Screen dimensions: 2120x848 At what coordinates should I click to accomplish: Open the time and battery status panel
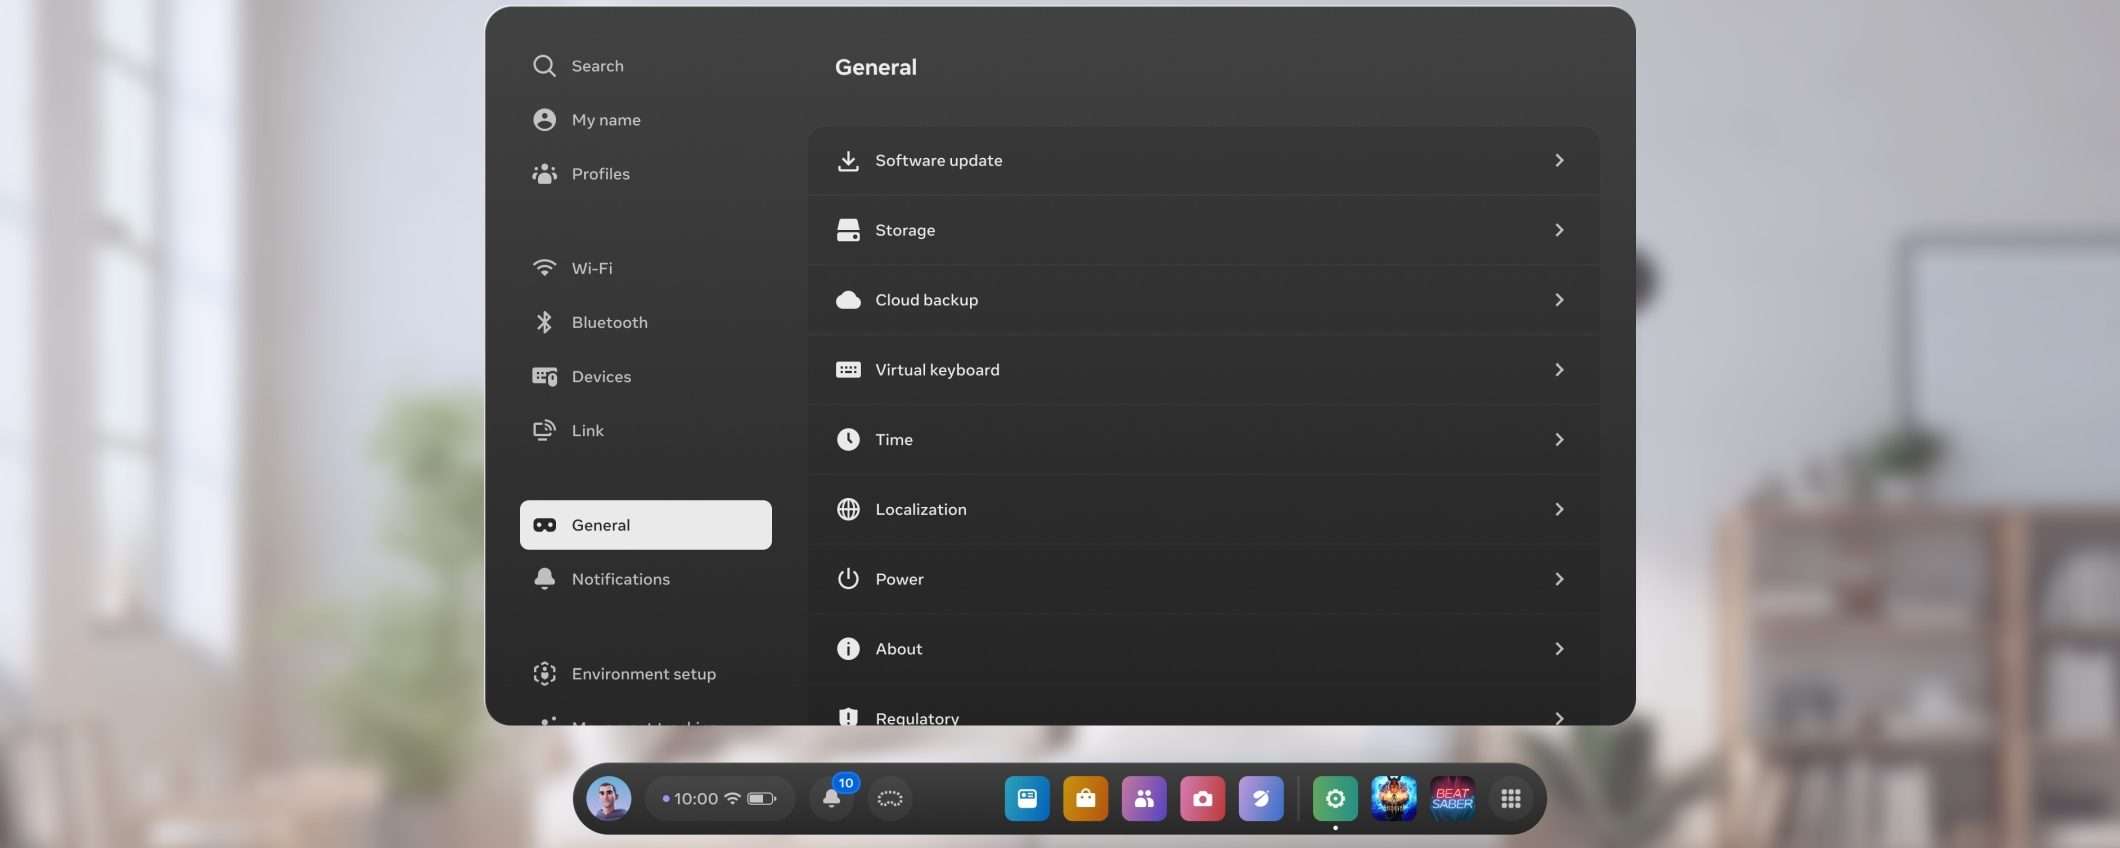719,799
